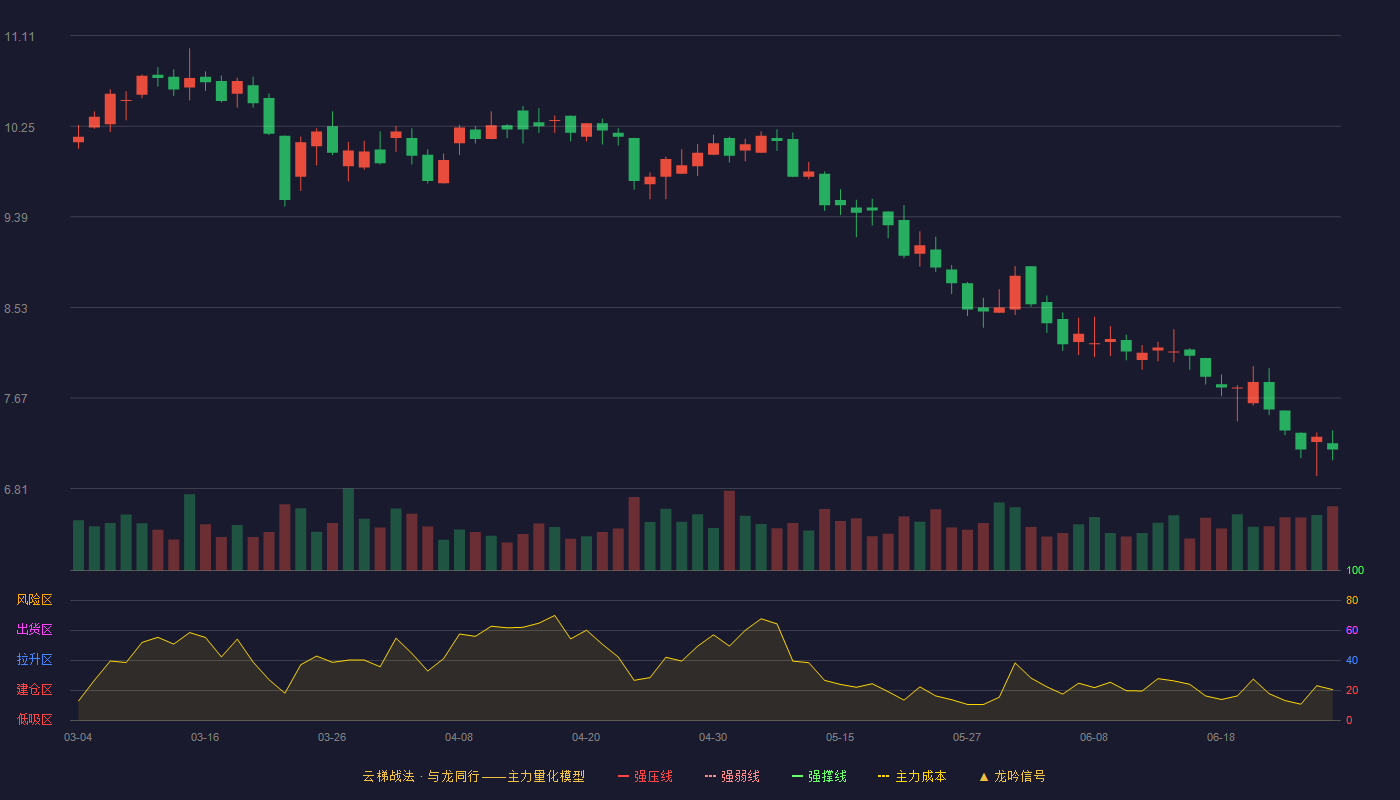The width and height of the screenshot is (1400, 800).
Task: Toggle the 强压线 series via its label
Action: [653, 776]
